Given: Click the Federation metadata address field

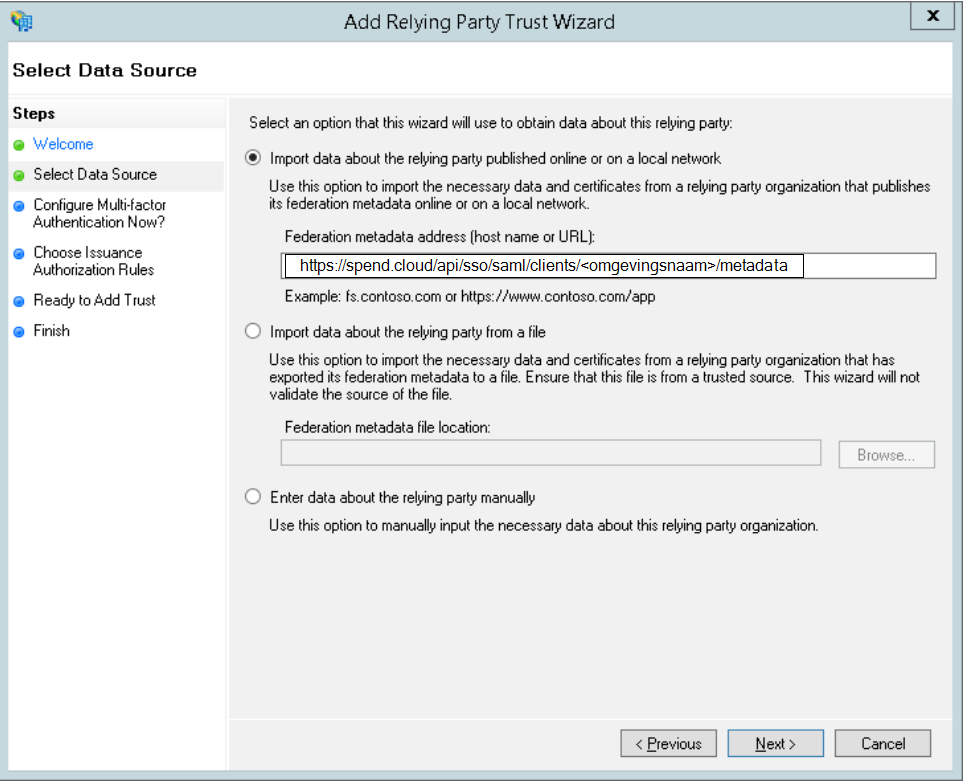Looking at the screenshot, I should [x=609, y=266].
